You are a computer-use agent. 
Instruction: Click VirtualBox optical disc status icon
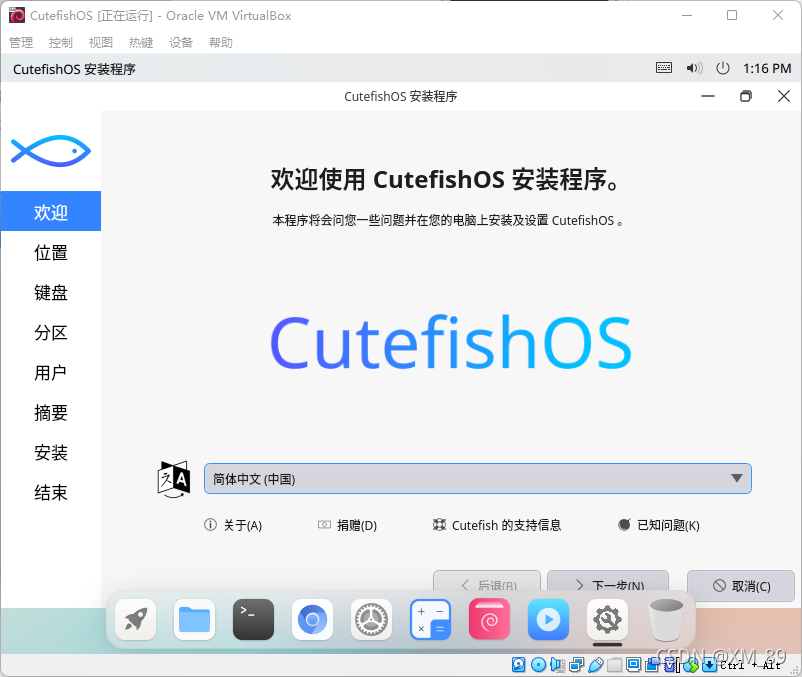538,664
